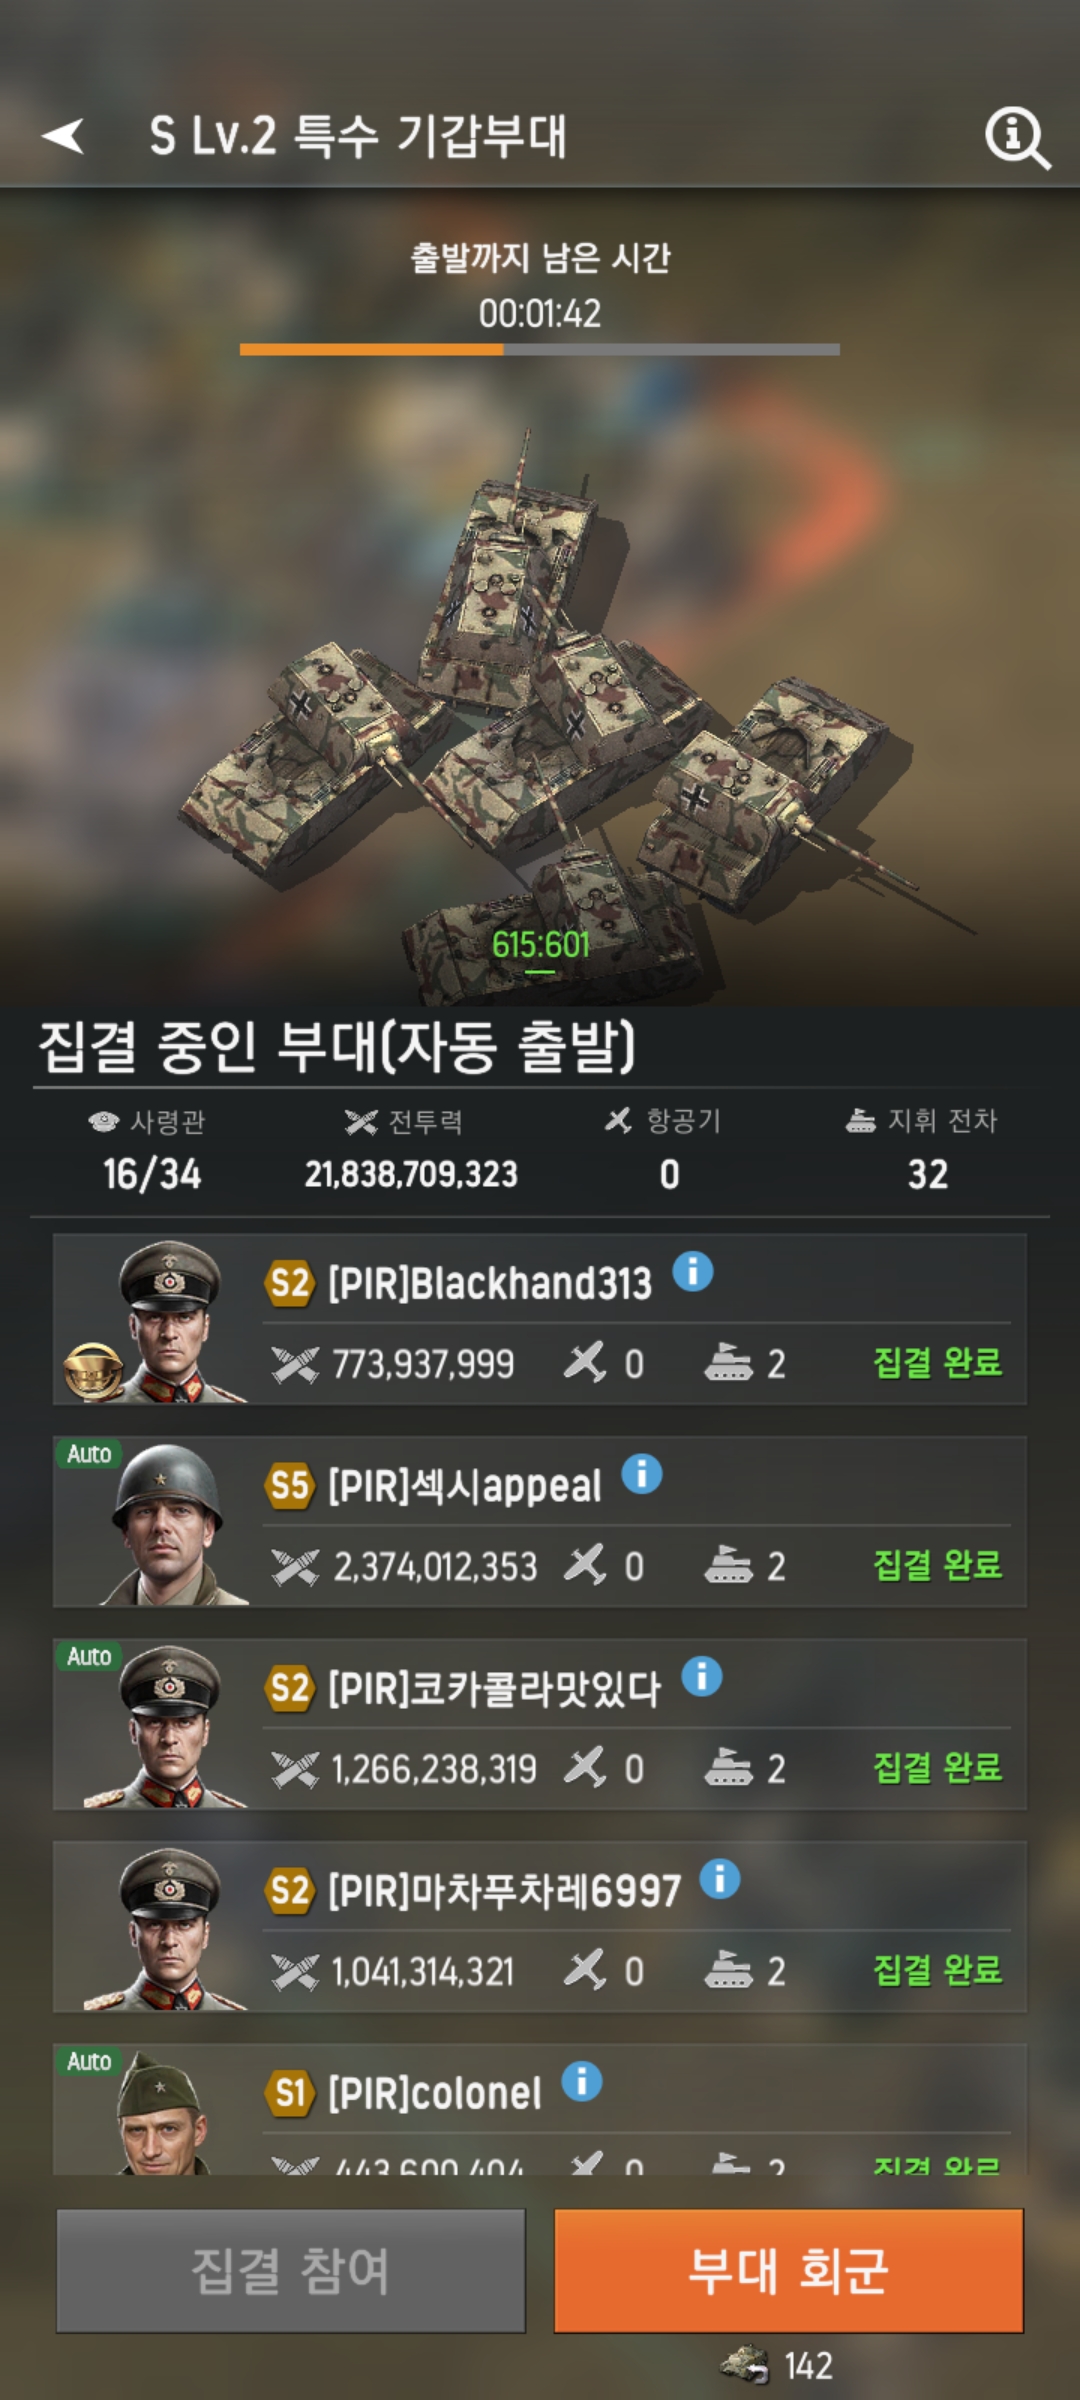Click the grey 집결 참여 button

coord(291,2270)
